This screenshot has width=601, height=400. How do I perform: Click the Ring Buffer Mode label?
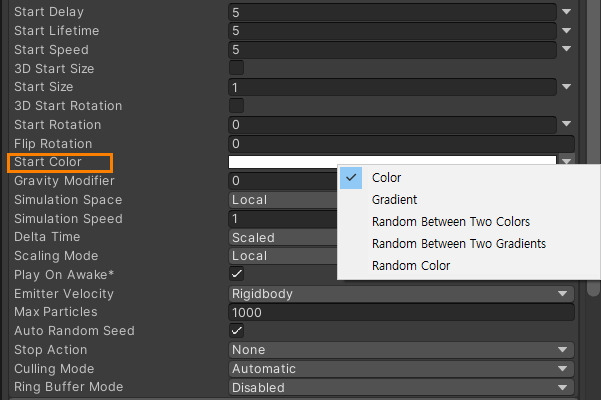click(x=69, y=387)
